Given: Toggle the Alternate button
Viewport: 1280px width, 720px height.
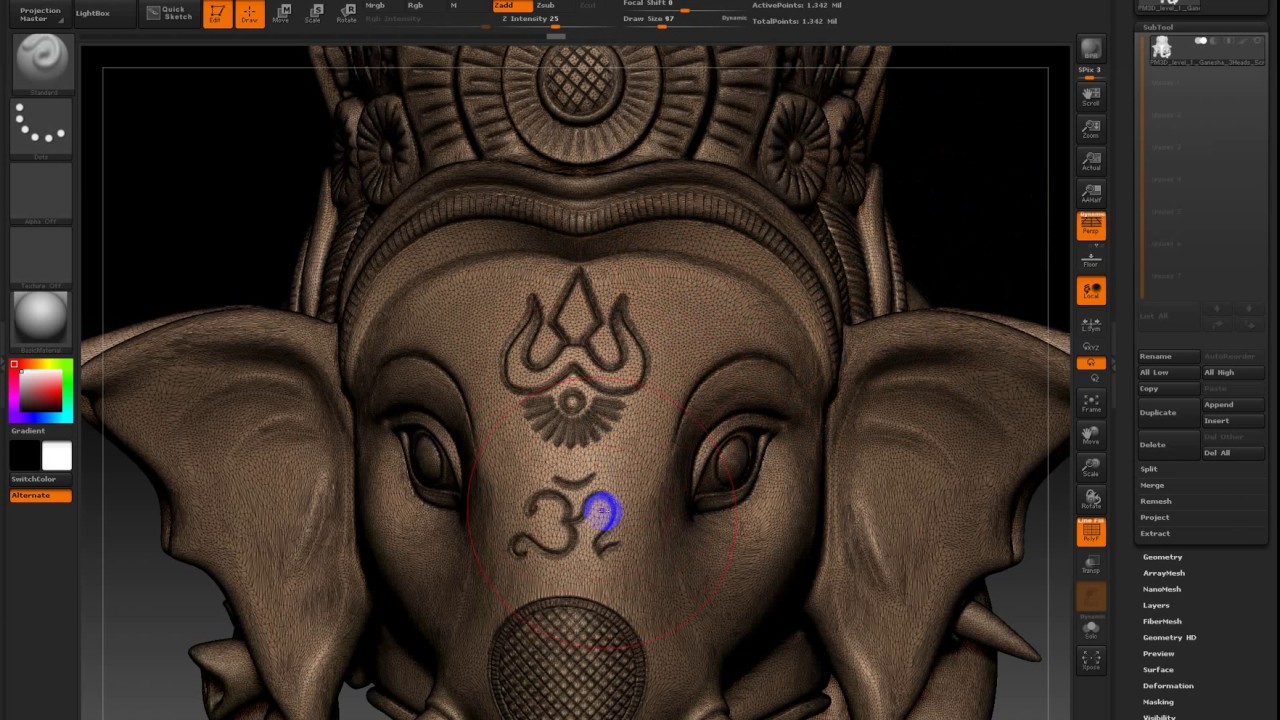Looking at the screenshot, I should 41,496.
